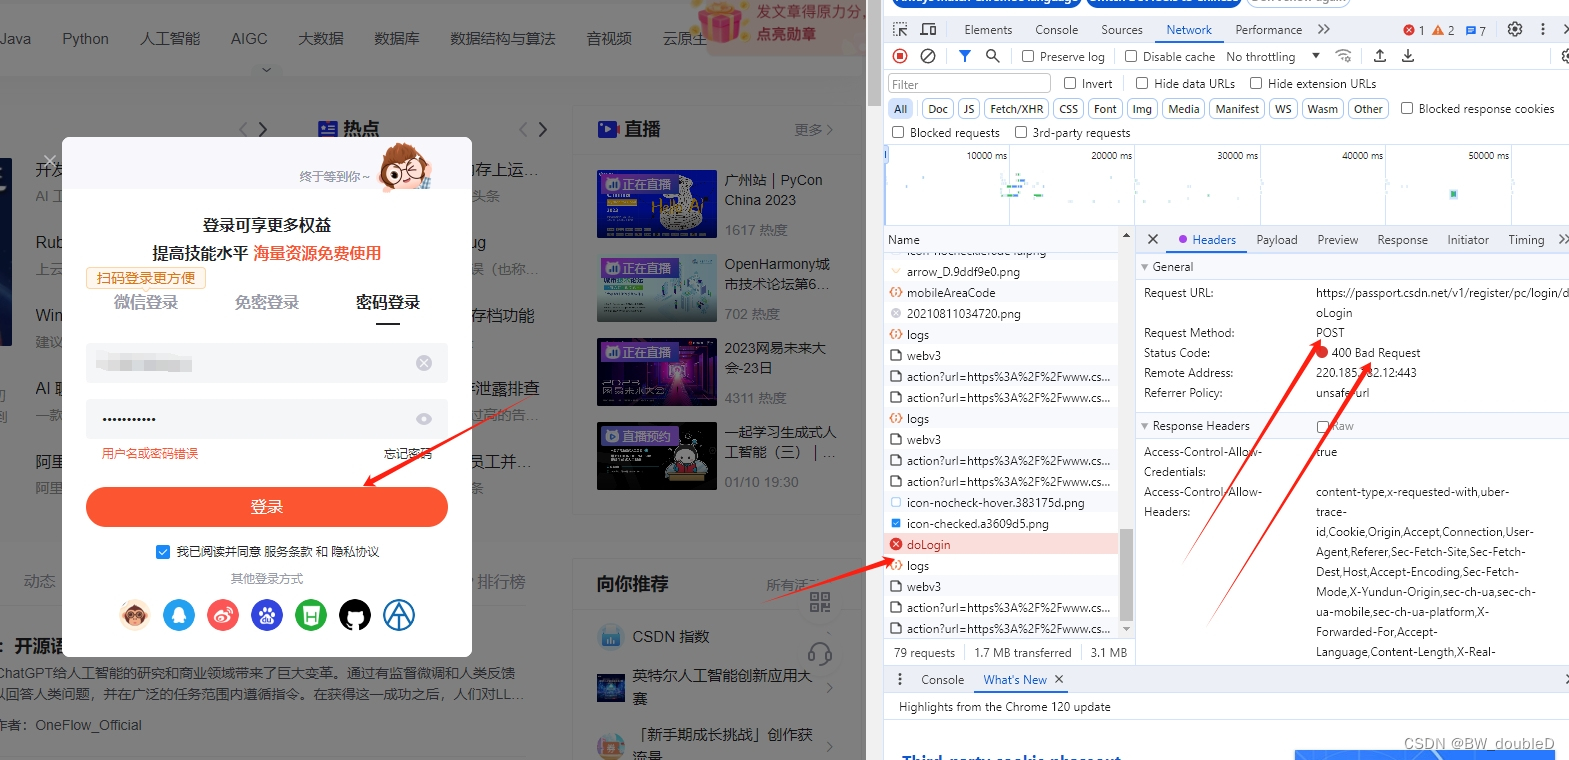Log in with Baidu paw icon
The width and height of the screenshot is (1569, 760).
(267, 615)
